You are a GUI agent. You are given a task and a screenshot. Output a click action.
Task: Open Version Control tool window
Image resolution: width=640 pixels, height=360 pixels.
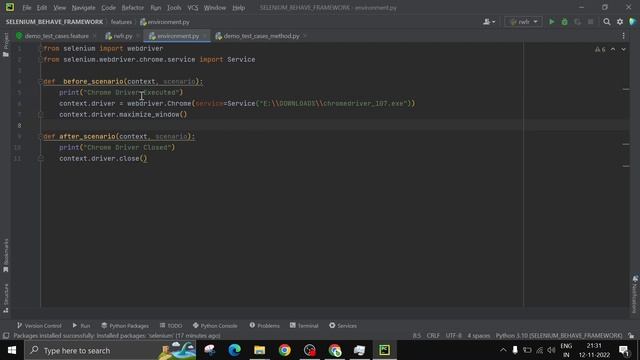39,326
